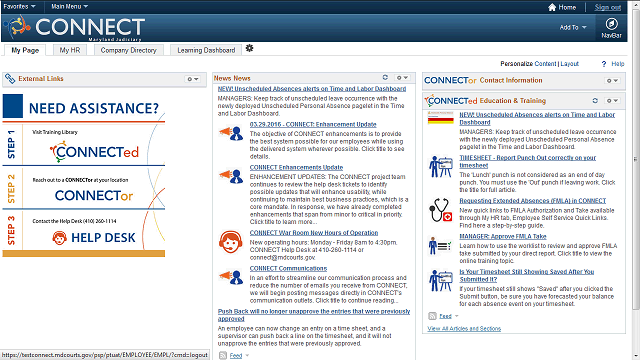
Task: Click the CONNECTed Step 1 logo
Action: [94, 151]
